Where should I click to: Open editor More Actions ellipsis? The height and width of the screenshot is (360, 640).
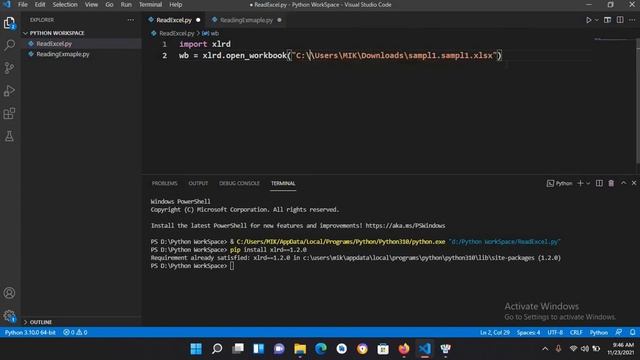pyautogui.click(x=632, y=20)
